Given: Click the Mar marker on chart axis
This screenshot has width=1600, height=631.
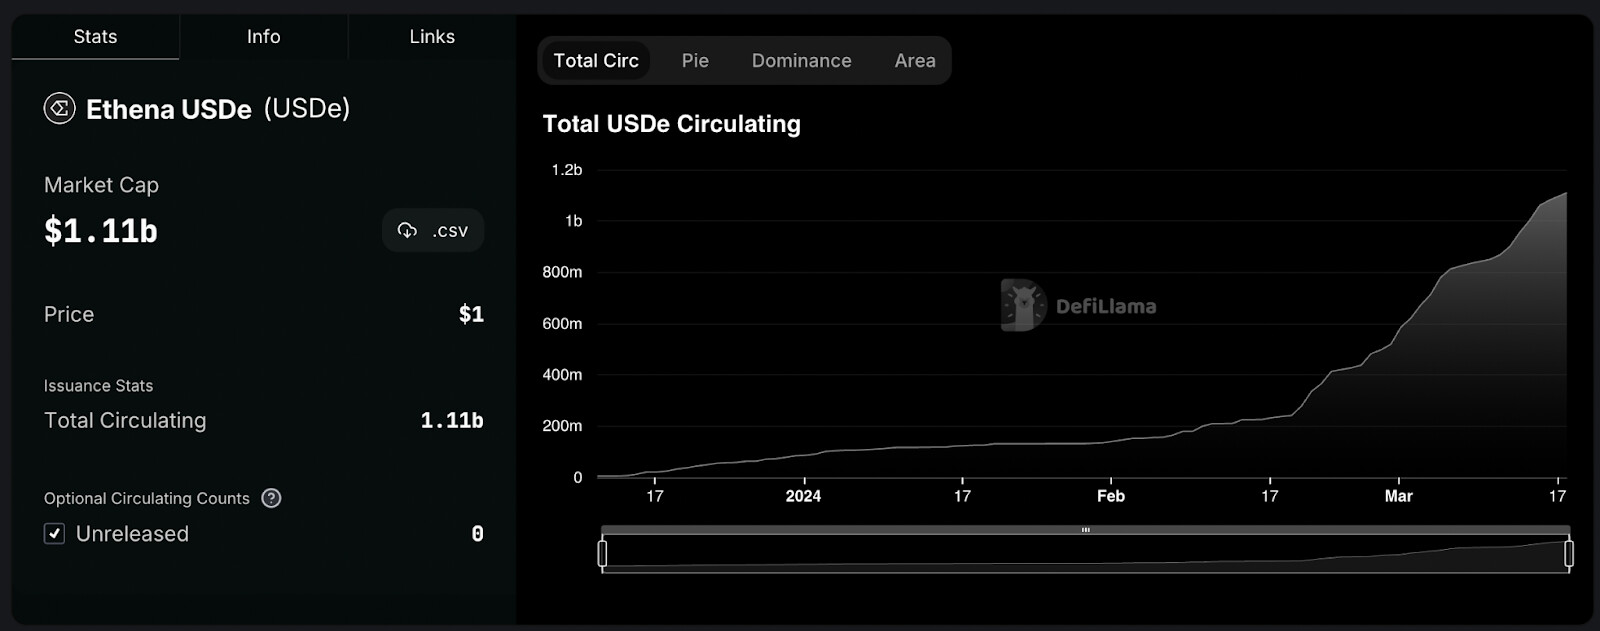Looking at the screenshot, I should (1398, 496).
